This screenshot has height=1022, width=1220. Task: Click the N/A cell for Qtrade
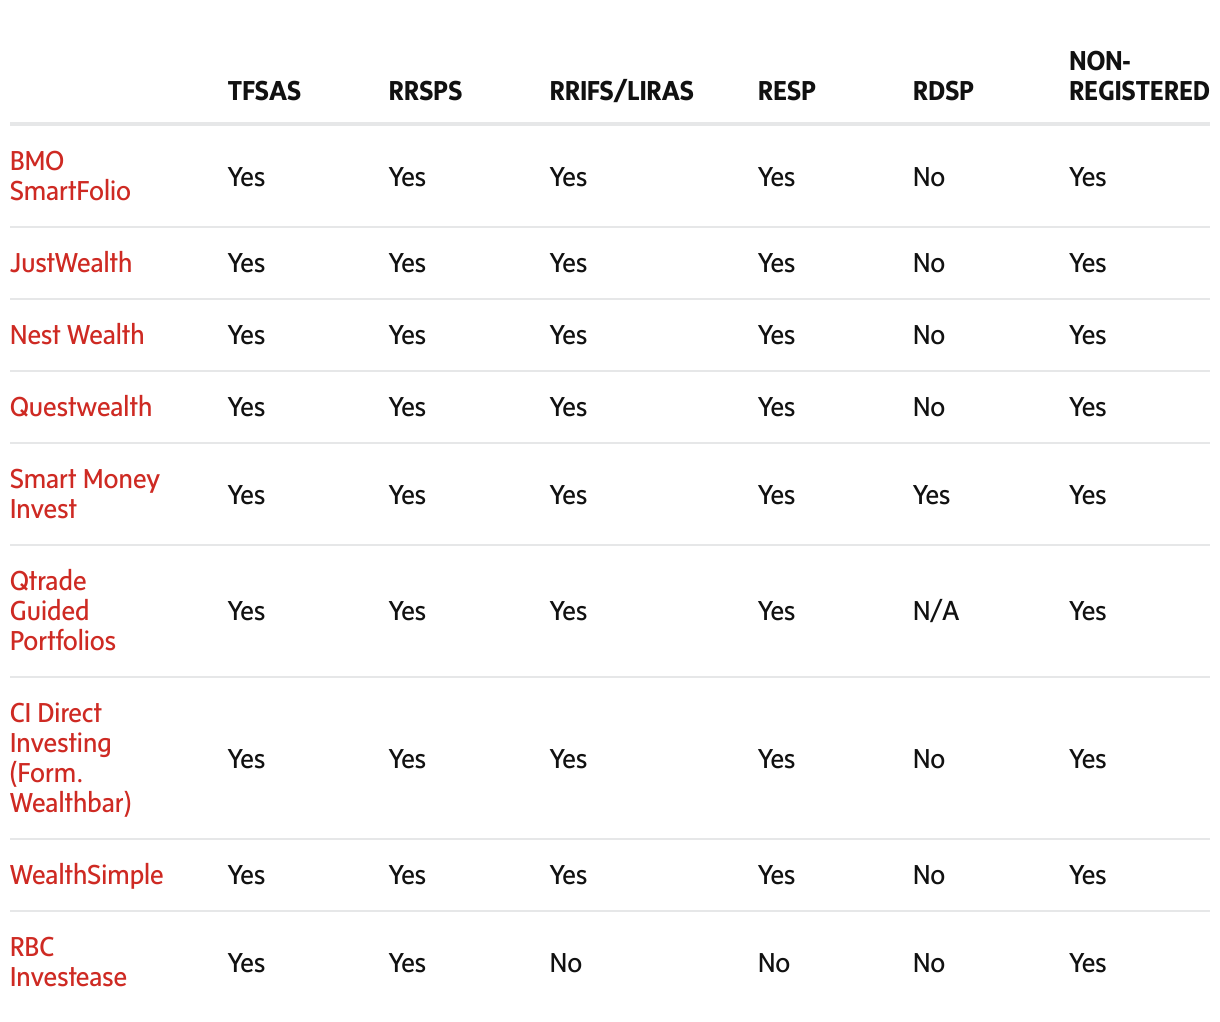coord(935,611)
